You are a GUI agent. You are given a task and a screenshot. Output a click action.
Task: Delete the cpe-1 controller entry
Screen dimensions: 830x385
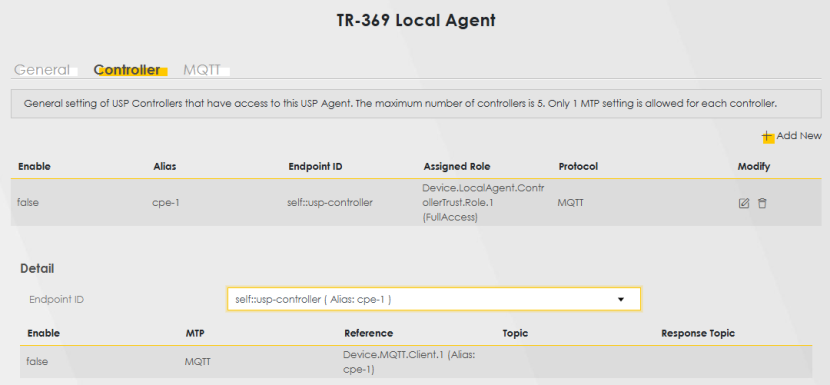click(762, 203)
